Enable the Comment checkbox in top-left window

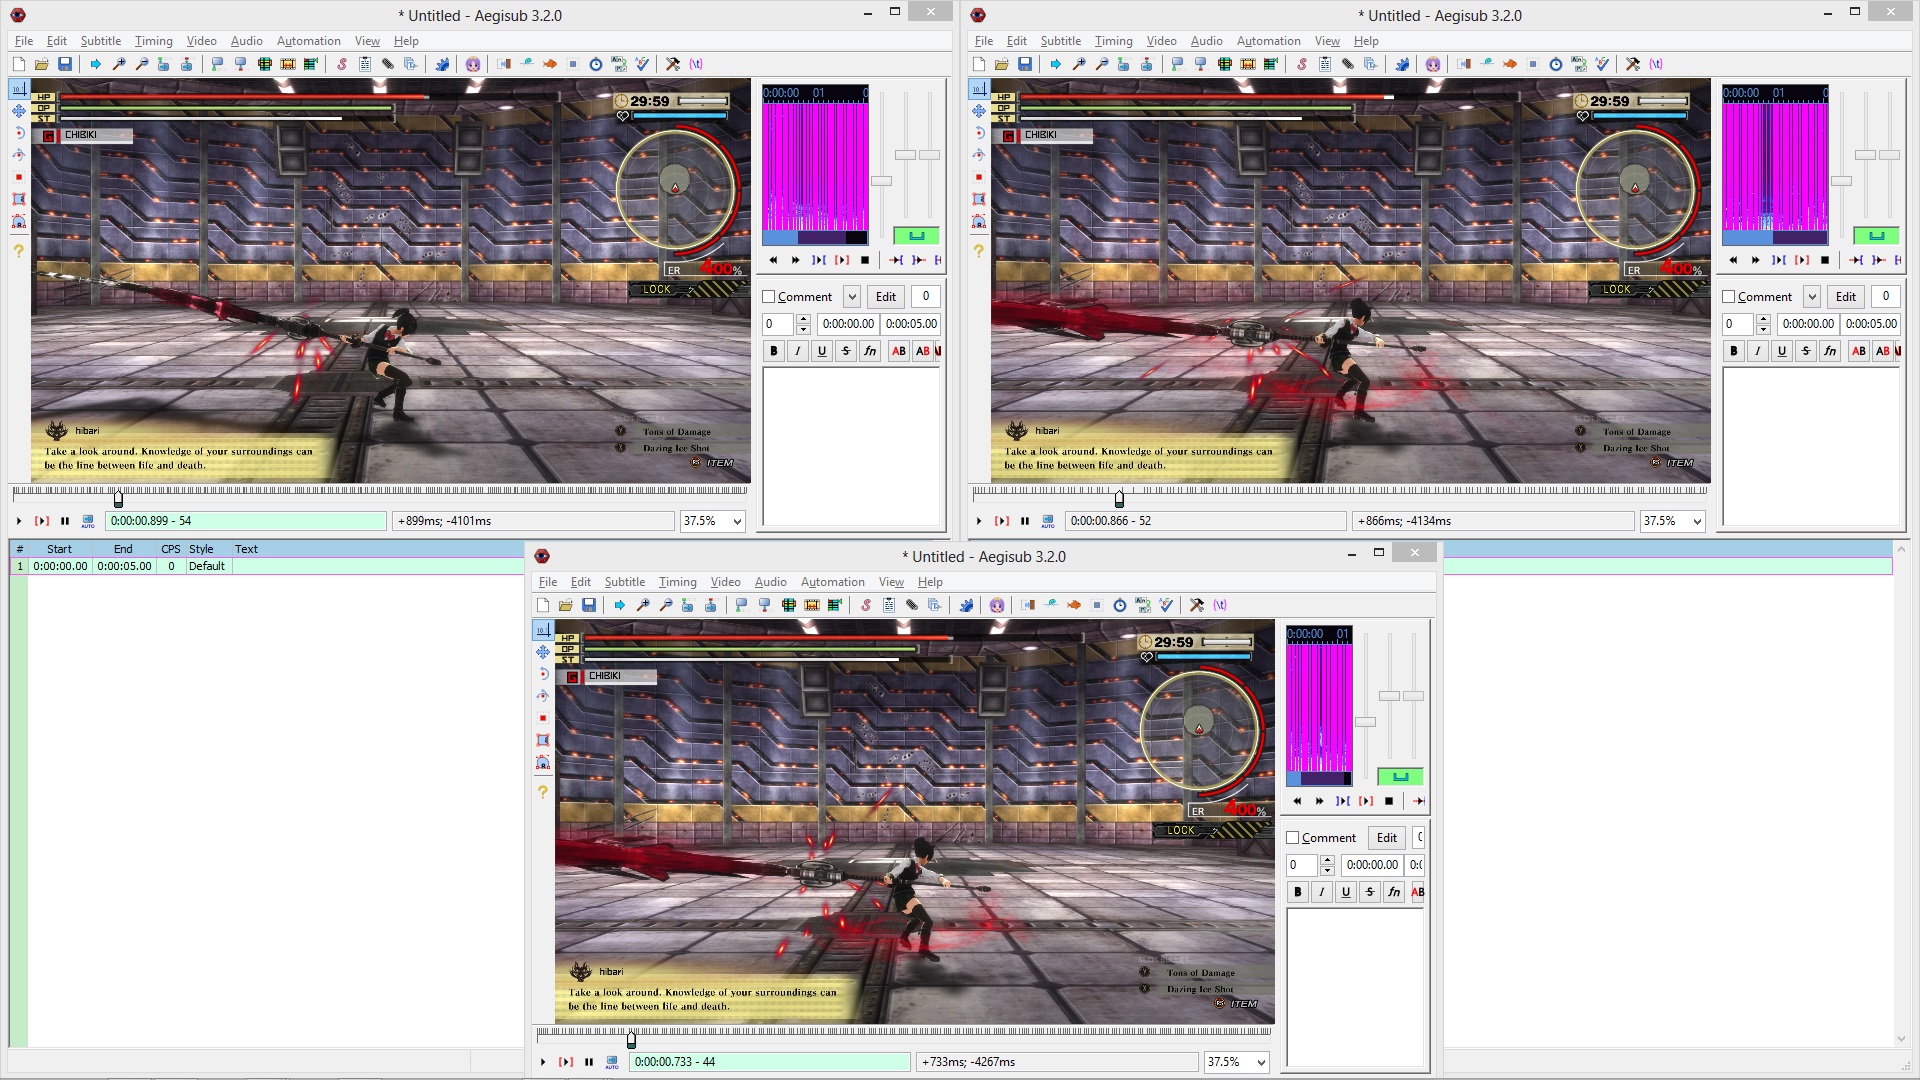[x=769, y=297]
